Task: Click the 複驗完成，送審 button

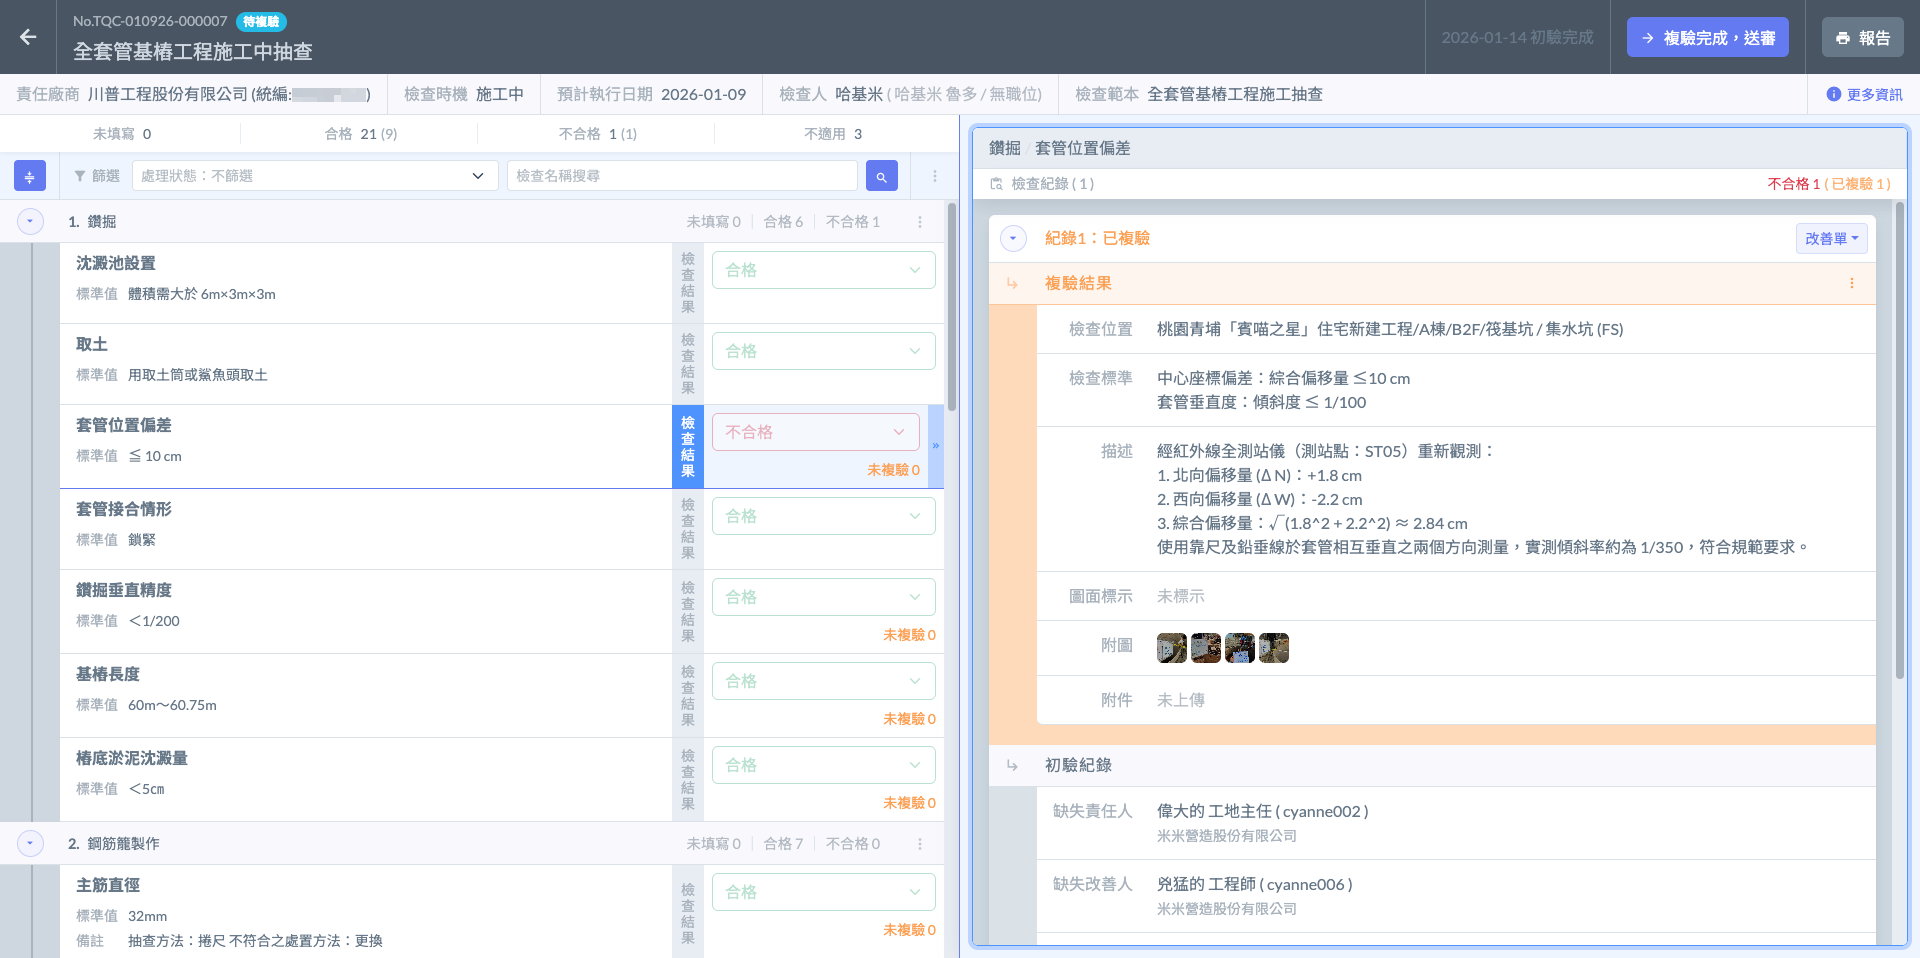Action: [x=1707, y=38]
